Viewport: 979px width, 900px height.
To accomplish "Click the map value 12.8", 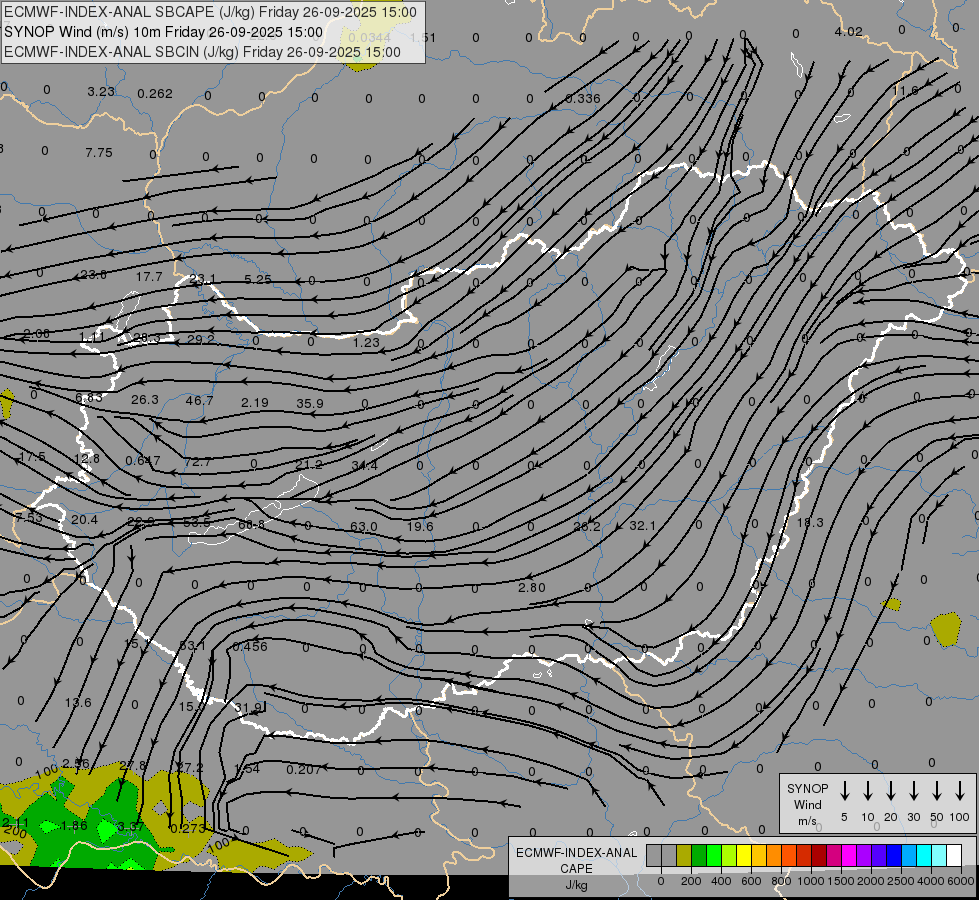I will [x=86, y=458].
